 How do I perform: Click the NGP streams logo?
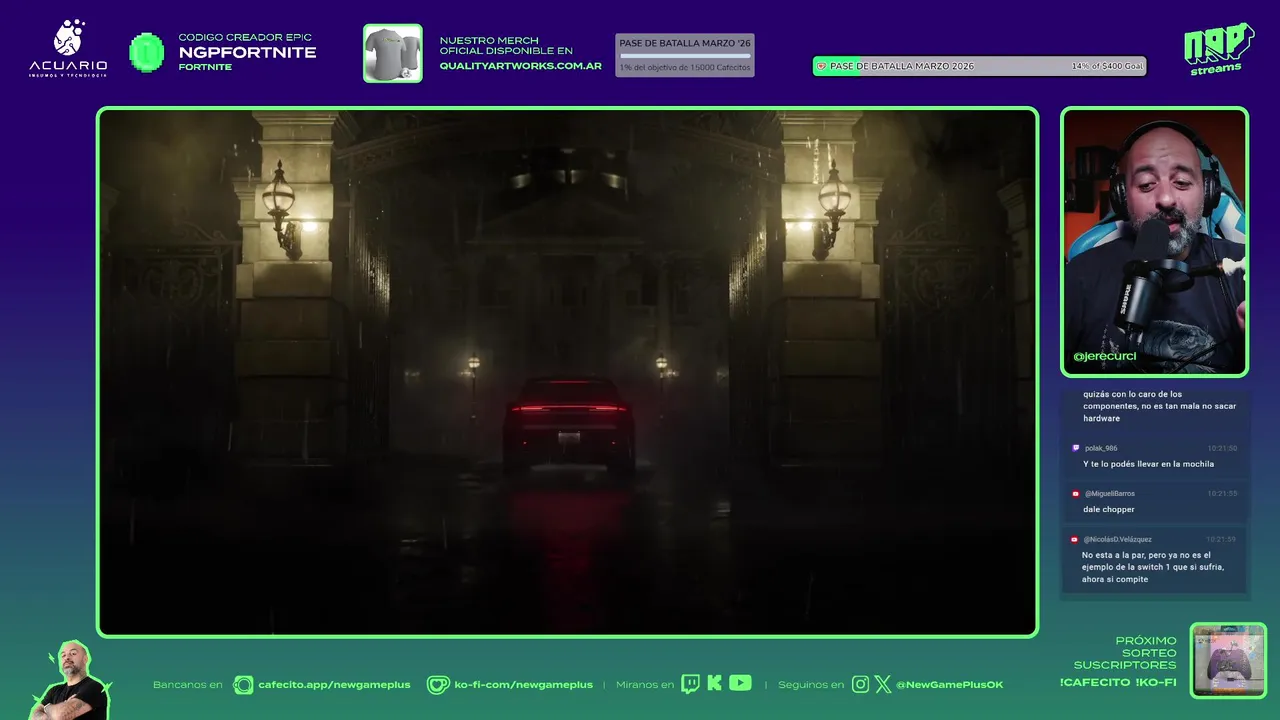click(1218, 48)
